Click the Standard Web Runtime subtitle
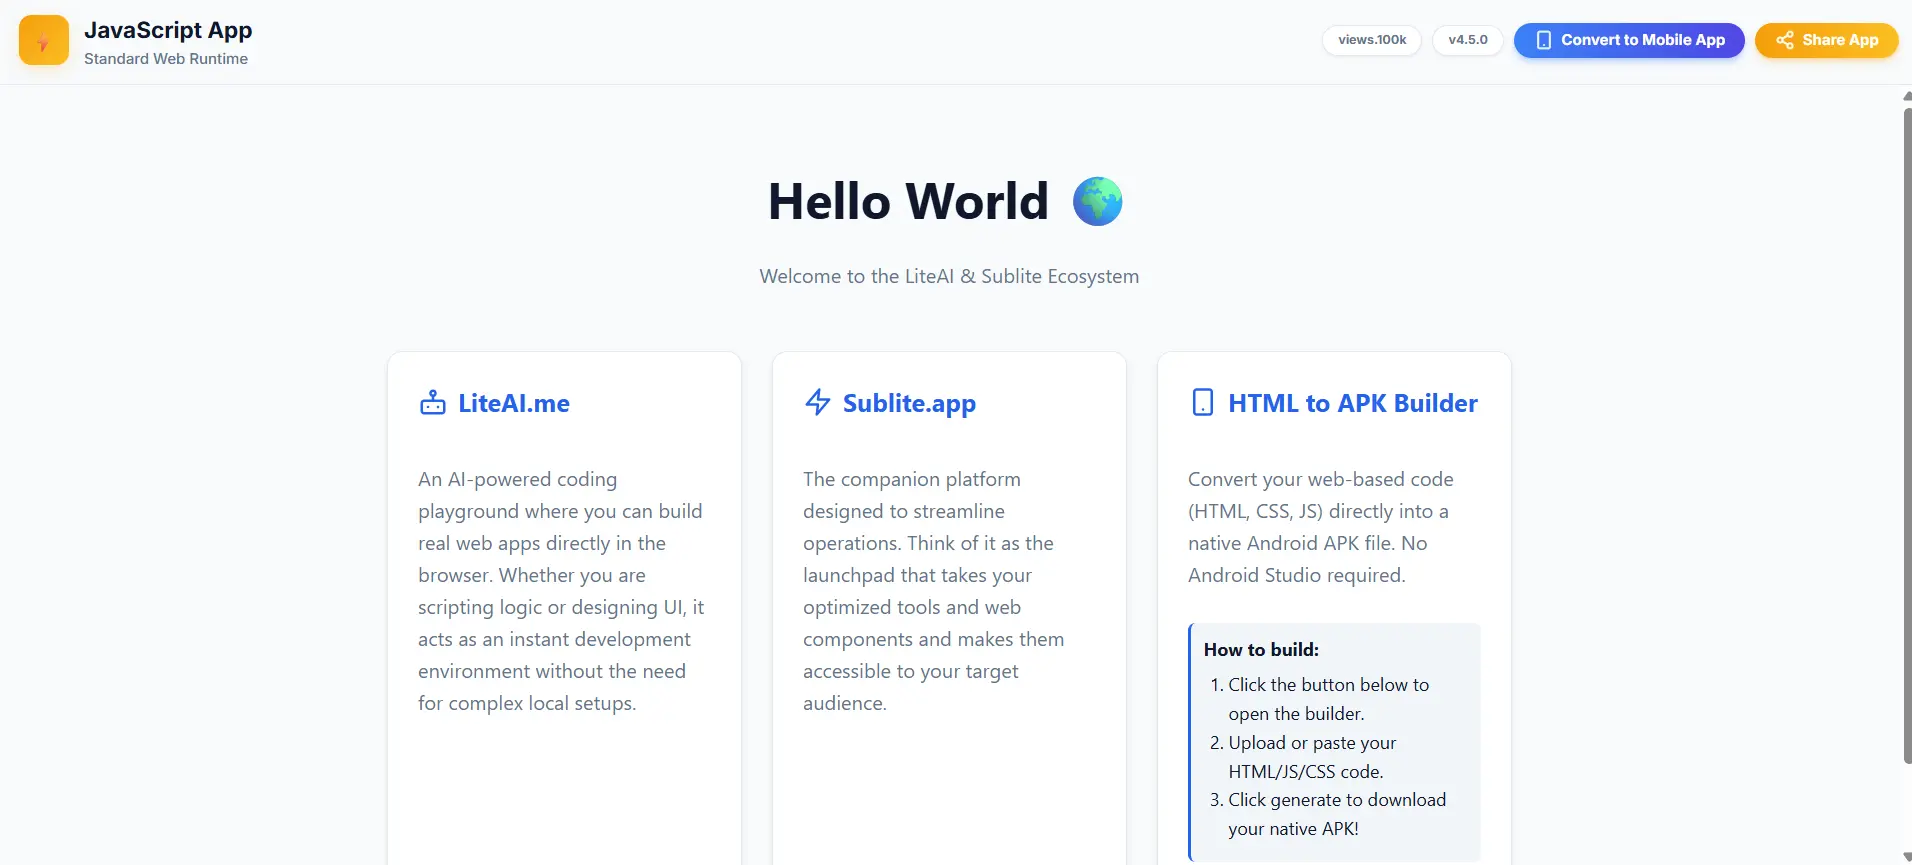 click(x=166, y=59)
